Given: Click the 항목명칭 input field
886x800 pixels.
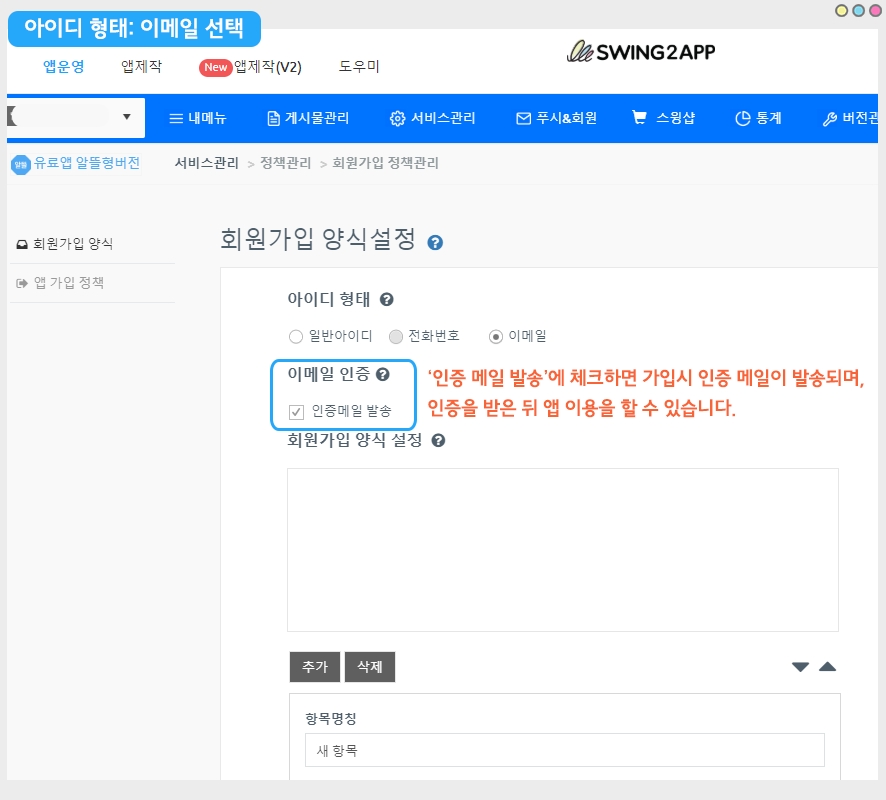Looking at the screenshot, I should pyautogui.click(x=564, y=750).
